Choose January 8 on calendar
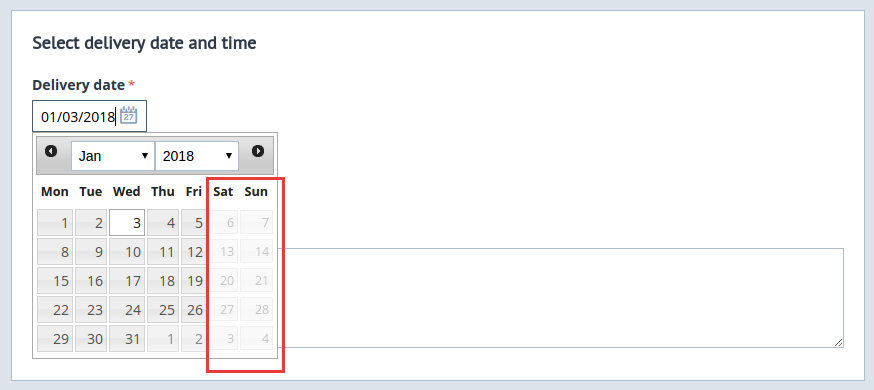Image resolution: width=874 pixels, height=390 pixels. pos(55,252)
